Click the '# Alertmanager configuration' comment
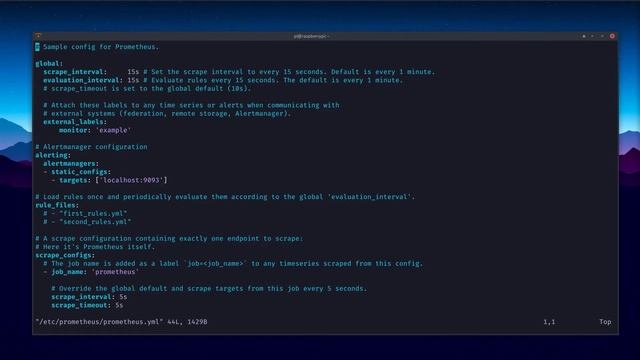Image resolution: width=640 pixels, height=360 pixels. (91, 147)
